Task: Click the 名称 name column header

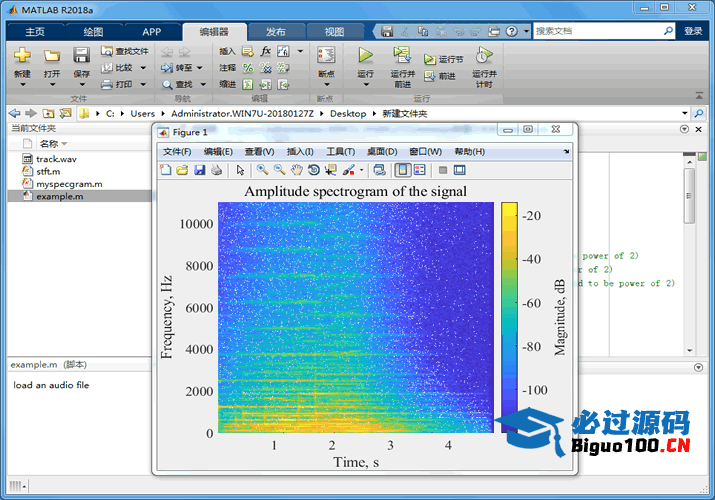Action: click(x=49, y=144)
